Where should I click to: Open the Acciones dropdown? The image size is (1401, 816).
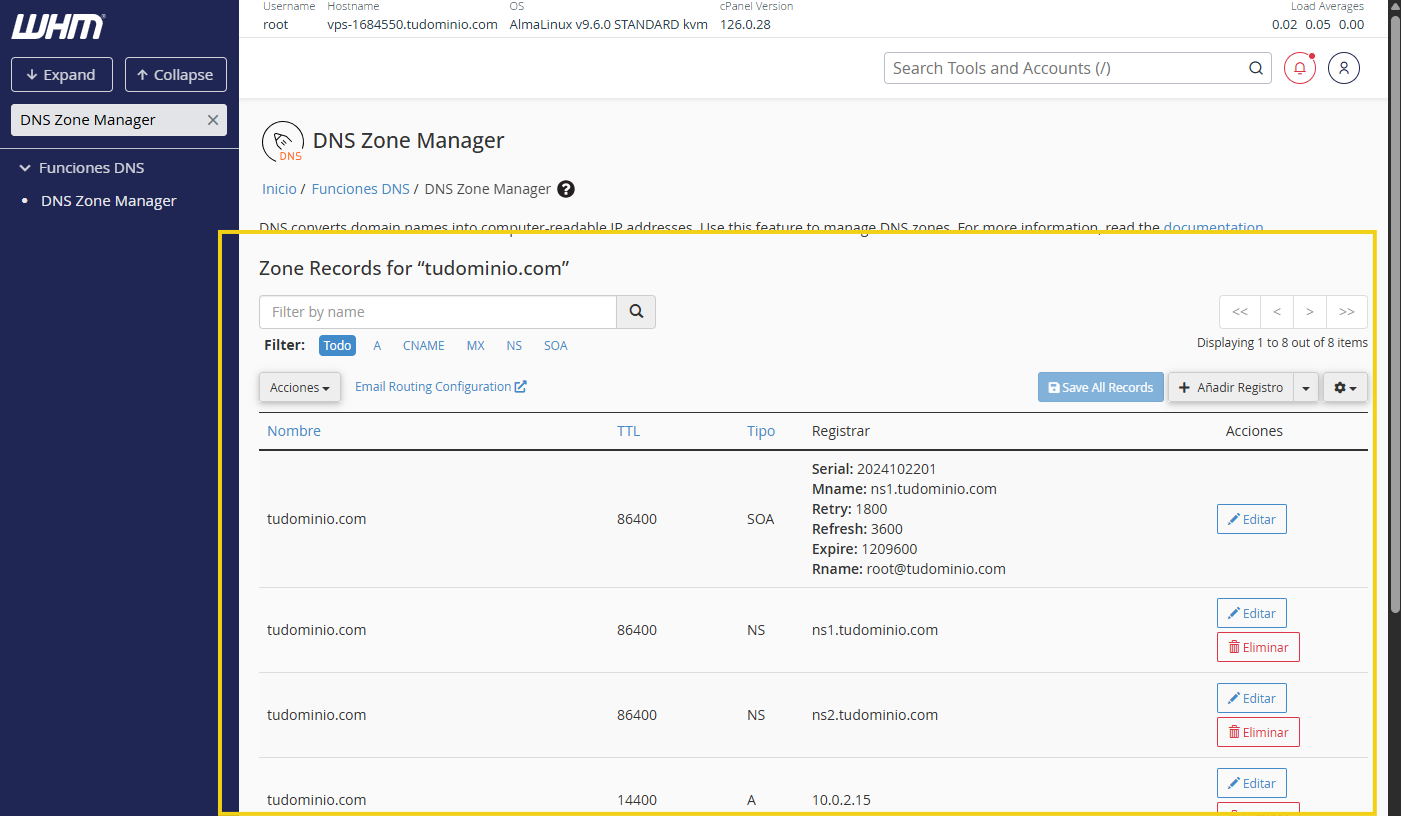(299, 387)
